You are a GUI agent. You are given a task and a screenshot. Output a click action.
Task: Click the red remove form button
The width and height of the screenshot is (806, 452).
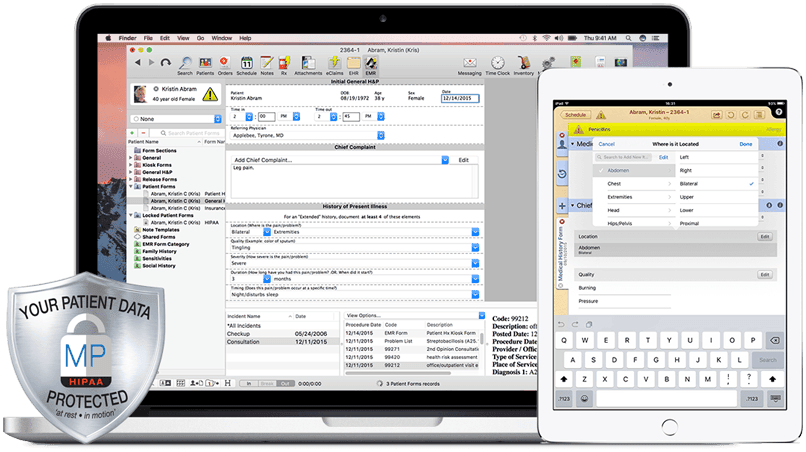pyautogui.click(x=143, y=133)
